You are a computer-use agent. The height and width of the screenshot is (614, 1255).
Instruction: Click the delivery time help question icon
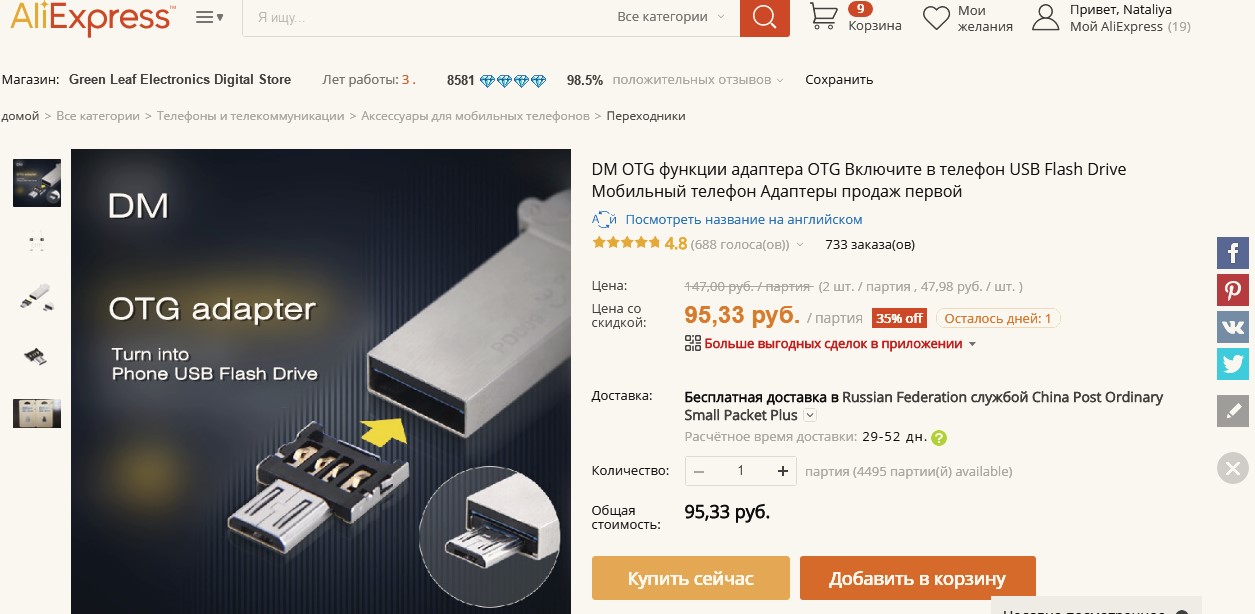pyautogui.click(x=939, y=438)
